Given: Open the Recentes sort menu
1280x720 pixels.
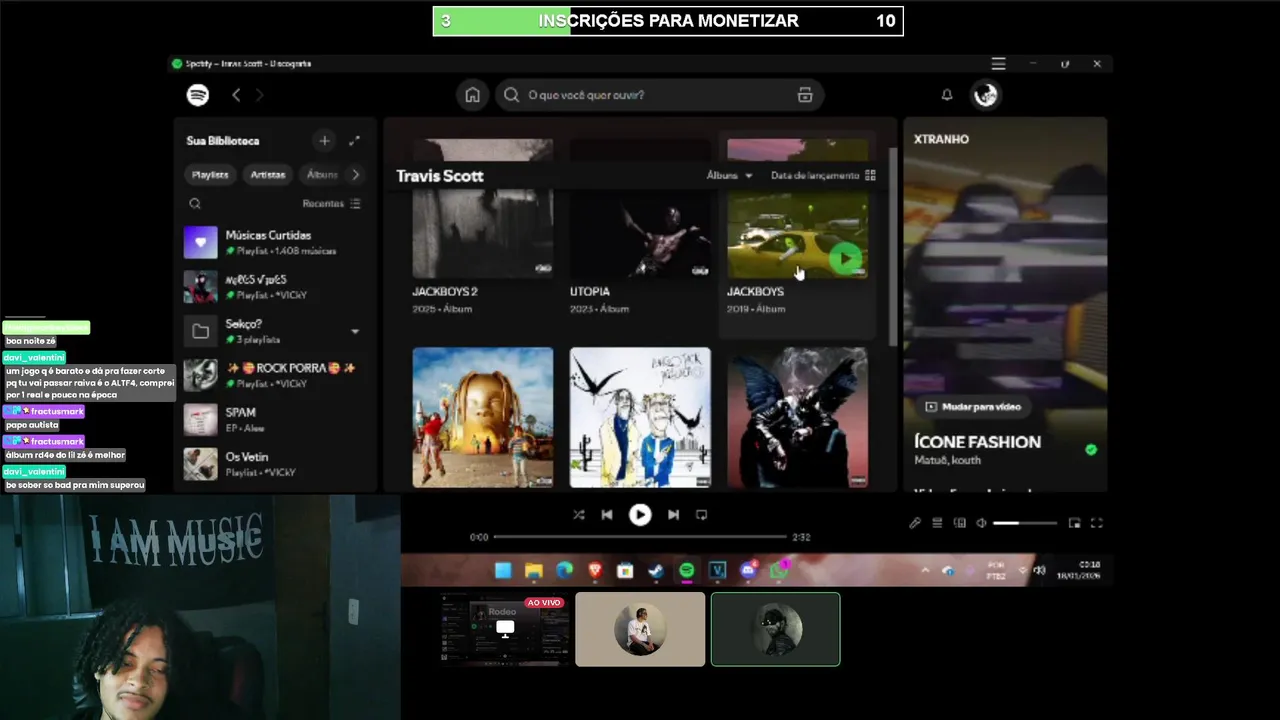Looking at the screenshot, I should point(331,203).
